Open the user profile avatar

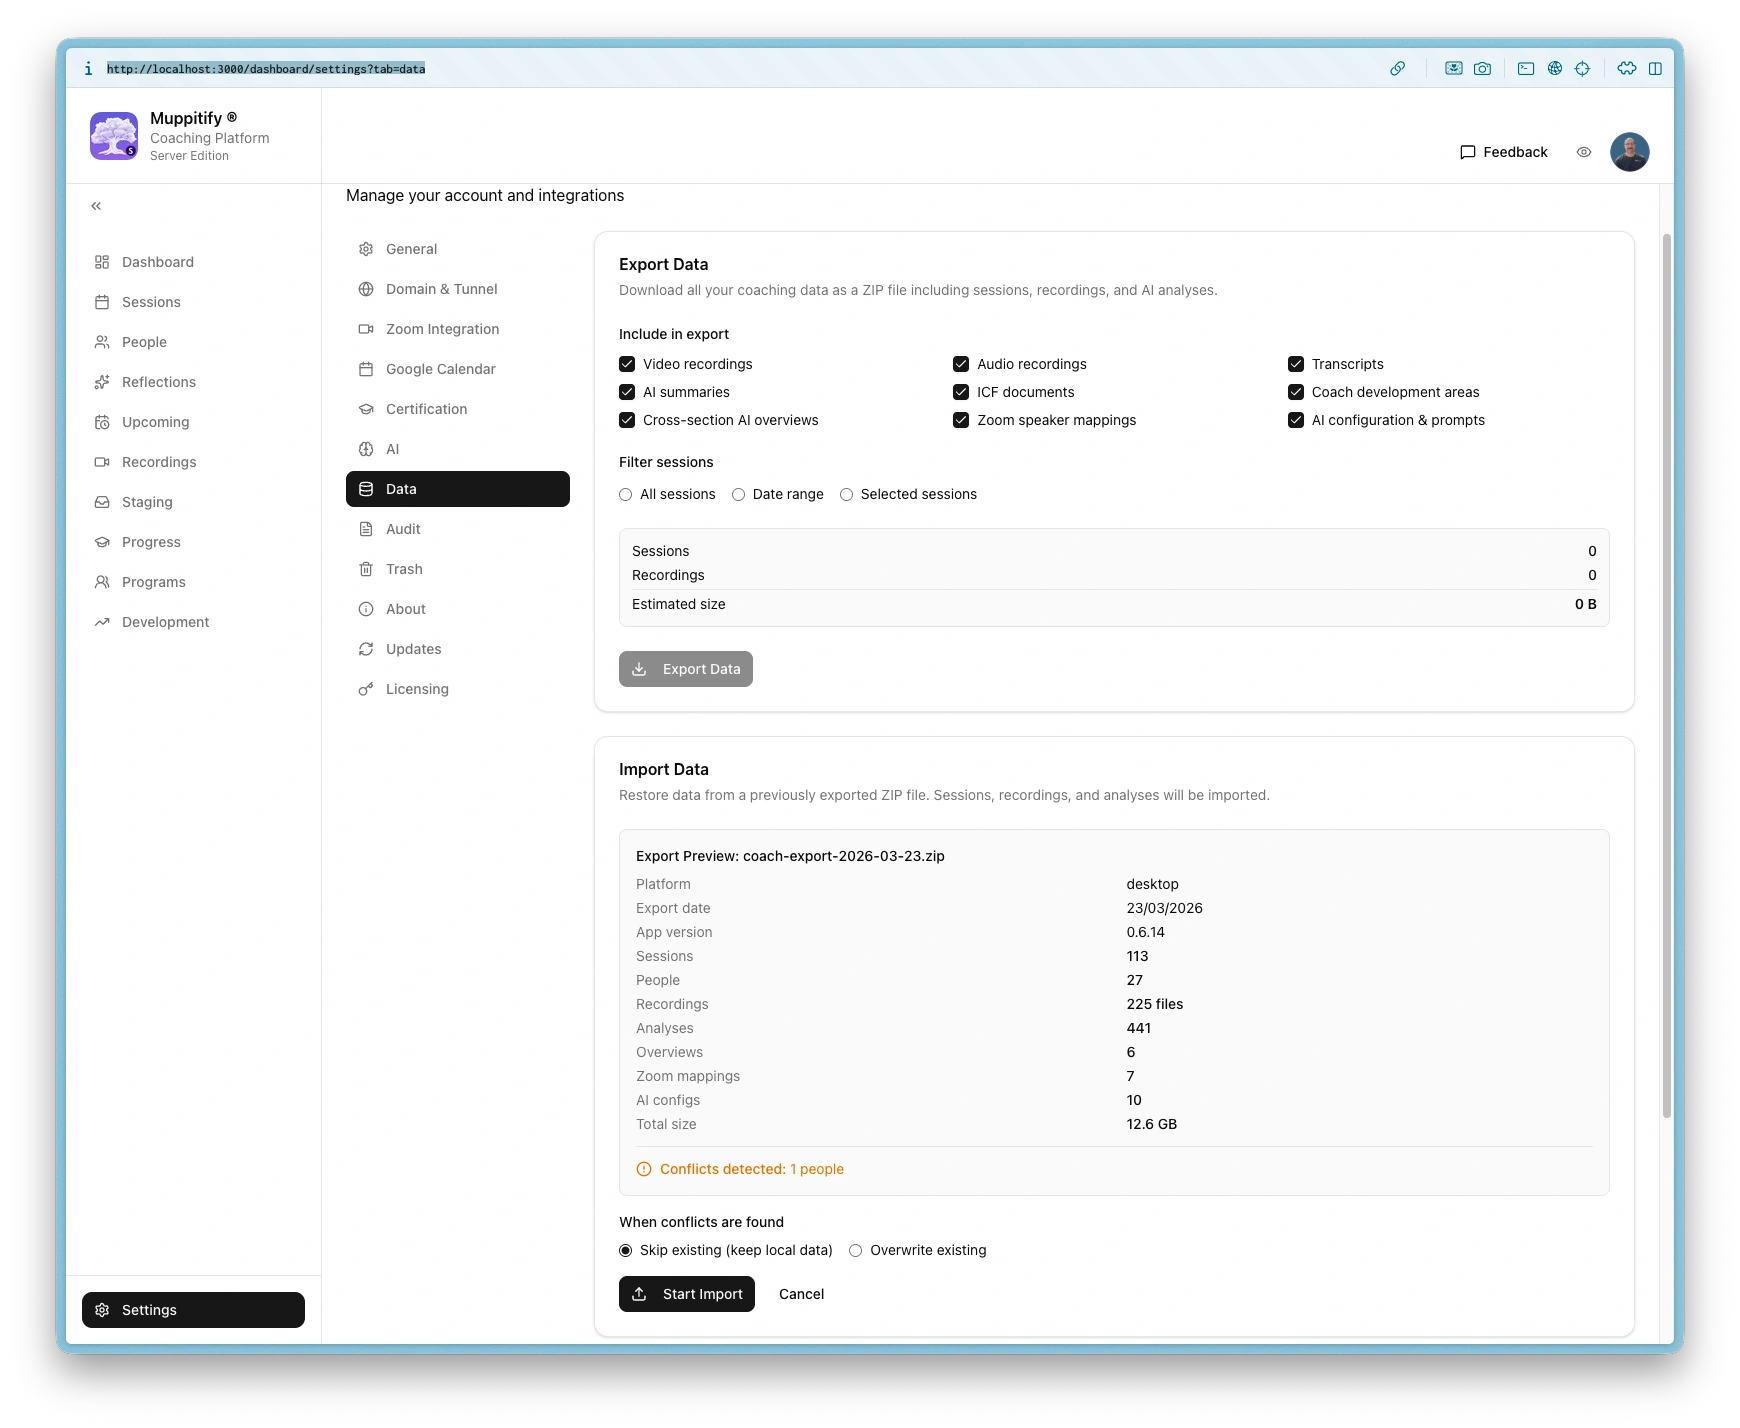click(x=1629, y=152)
